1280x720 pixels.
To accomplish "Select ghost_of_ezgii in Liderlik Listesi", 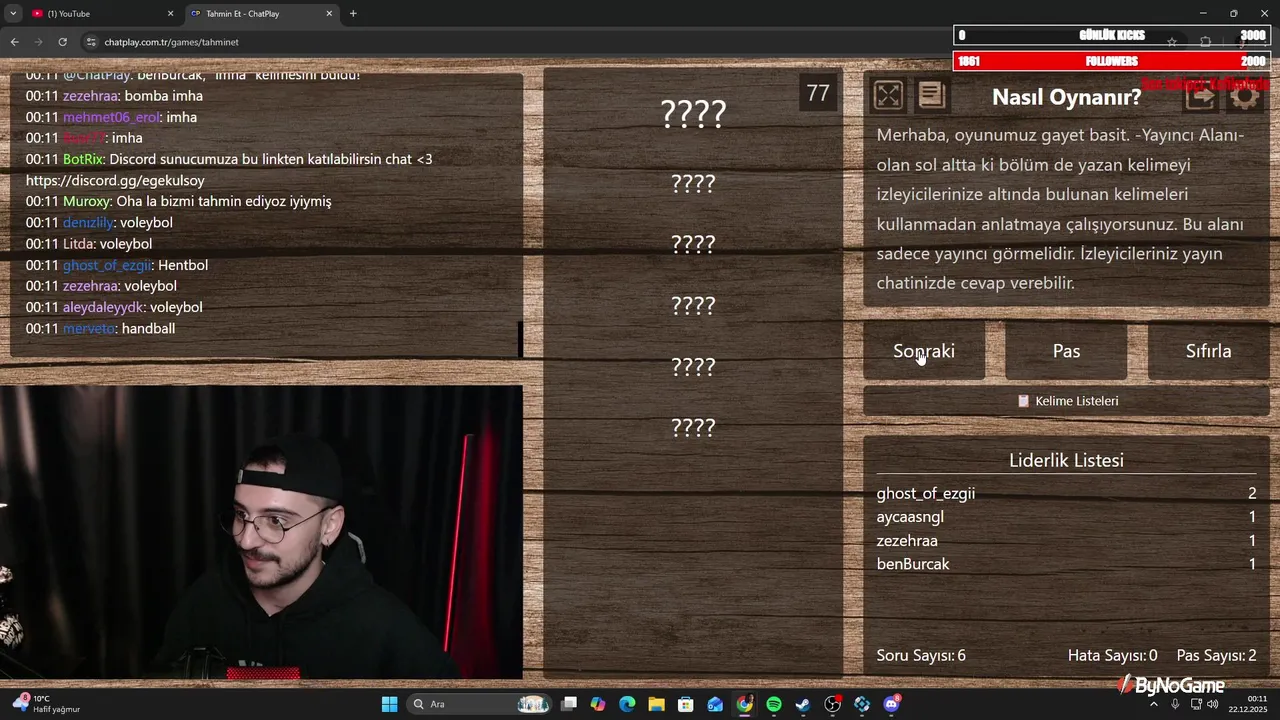I will (1066, 493).
